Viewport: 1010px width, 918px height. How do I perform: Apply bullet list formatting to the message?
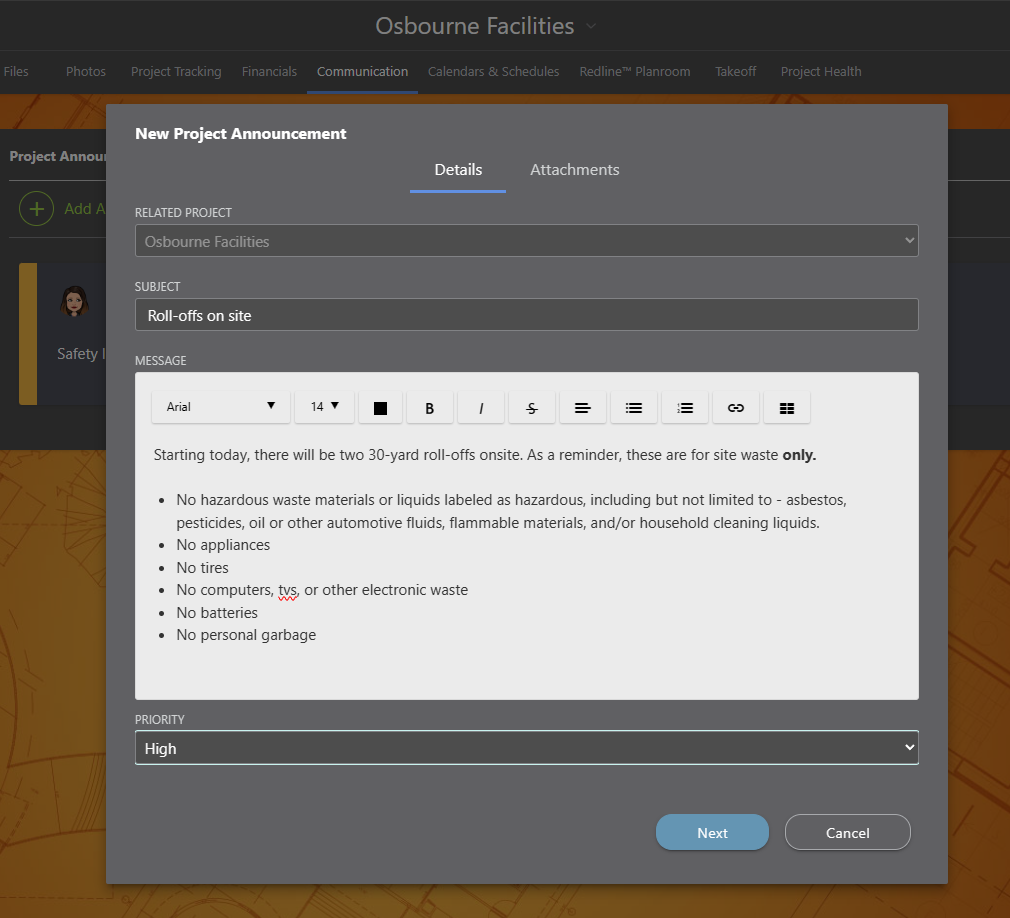pos(634,407)
